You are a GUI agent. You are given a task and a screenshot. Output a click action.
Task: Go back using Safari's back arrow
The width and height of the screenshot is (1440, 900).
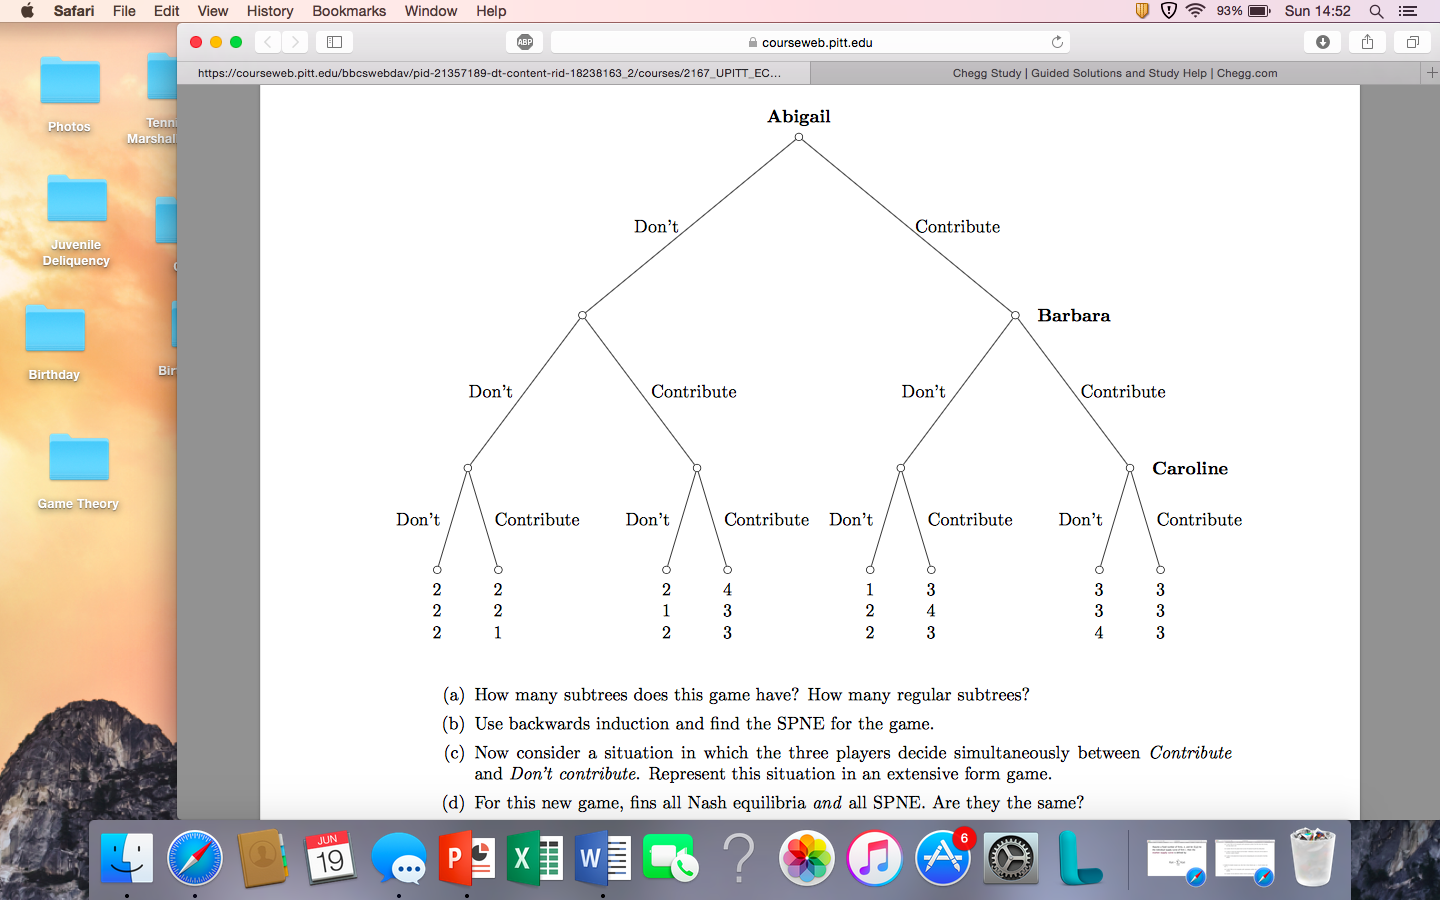(x=267, y=42)
